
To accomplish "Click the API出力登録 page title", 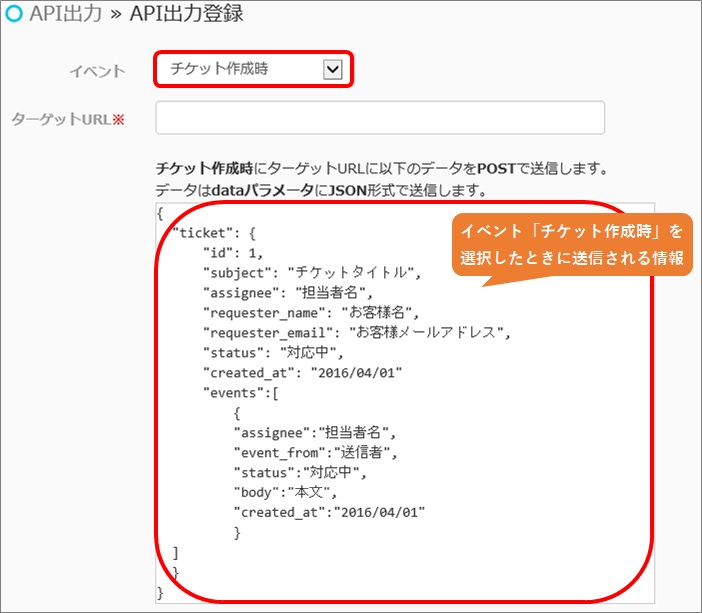I will [186, 13].
